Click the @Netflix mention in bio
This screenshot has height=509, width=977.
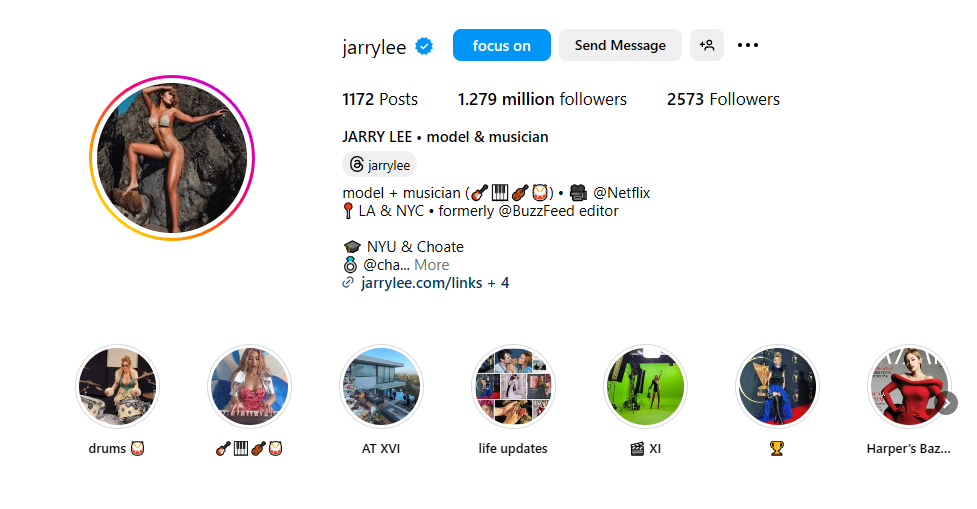pyautogui.click(x=621, y=193)
